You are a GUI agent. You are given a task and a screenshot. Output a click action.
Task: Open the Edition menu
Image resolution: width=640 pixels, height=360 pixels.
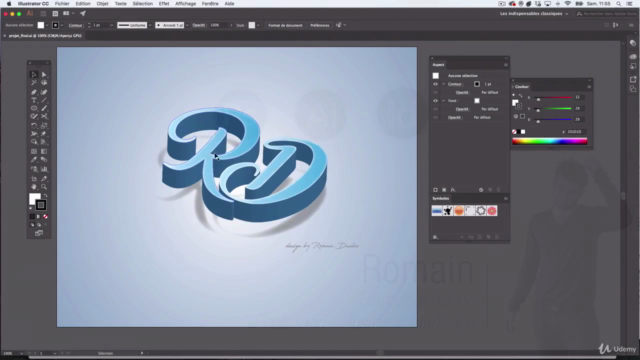pyautogui.click(x=83, y=4)
